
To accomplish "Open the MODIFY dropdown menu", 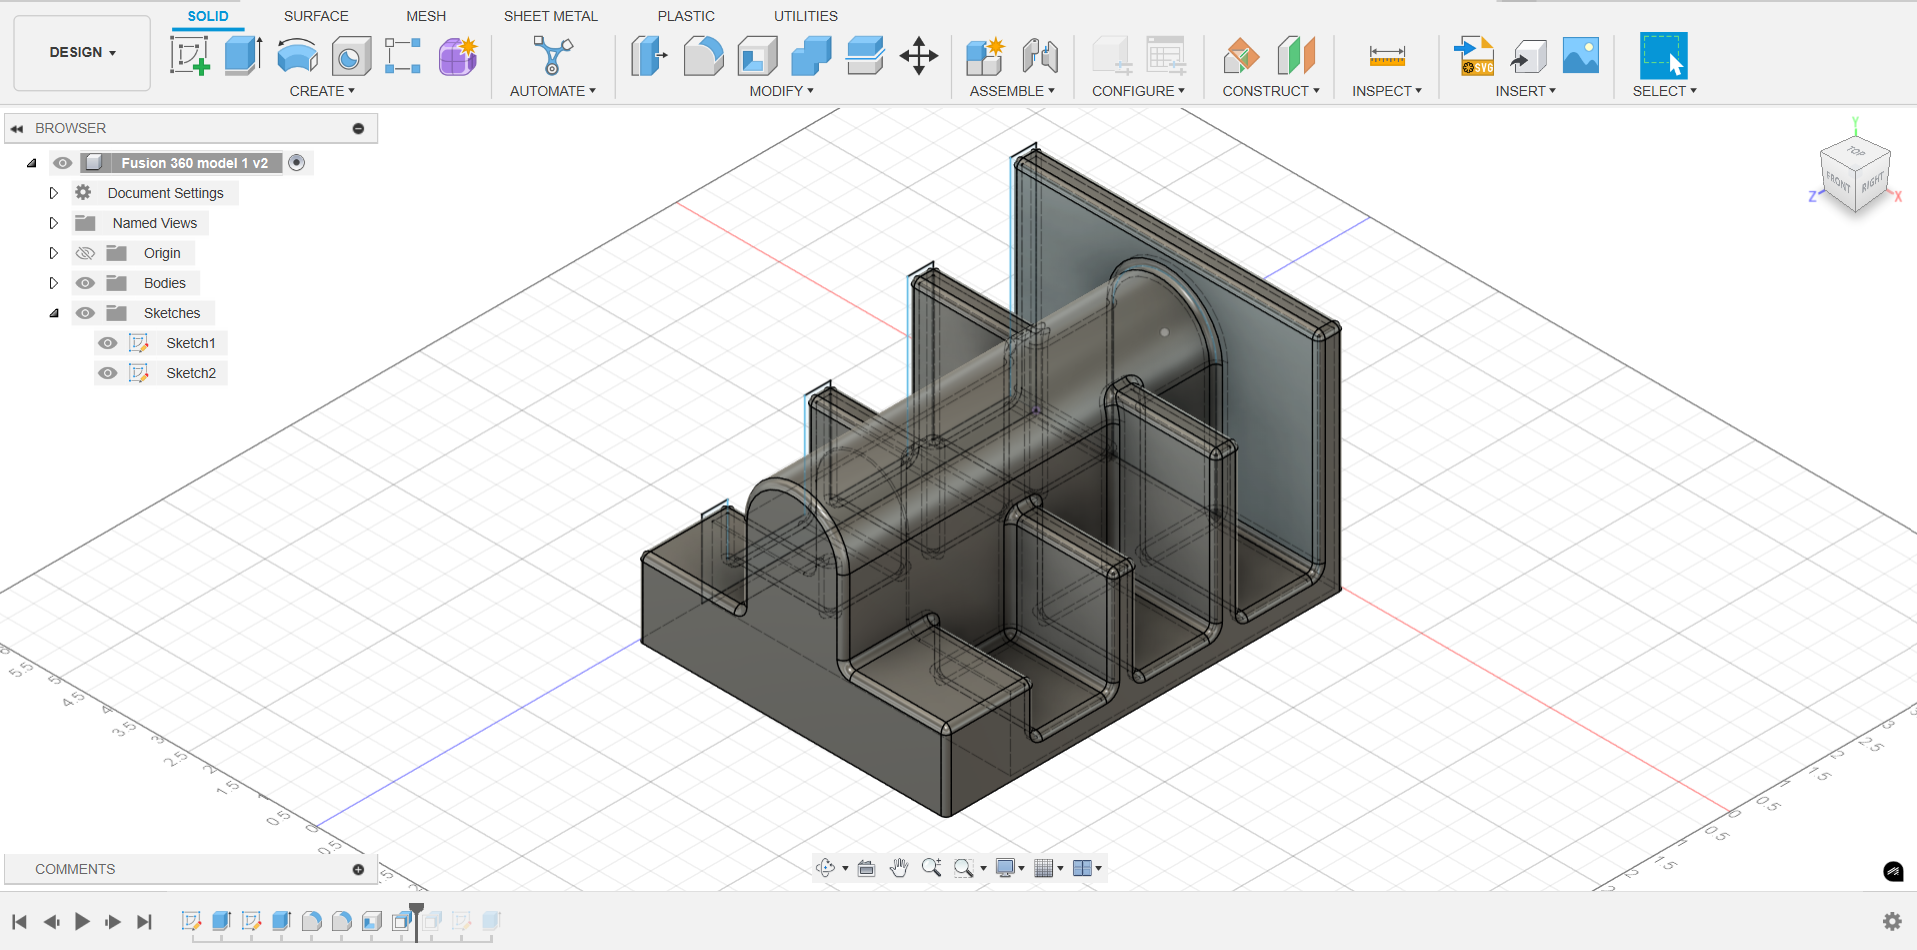I will [x=782, y=91].
